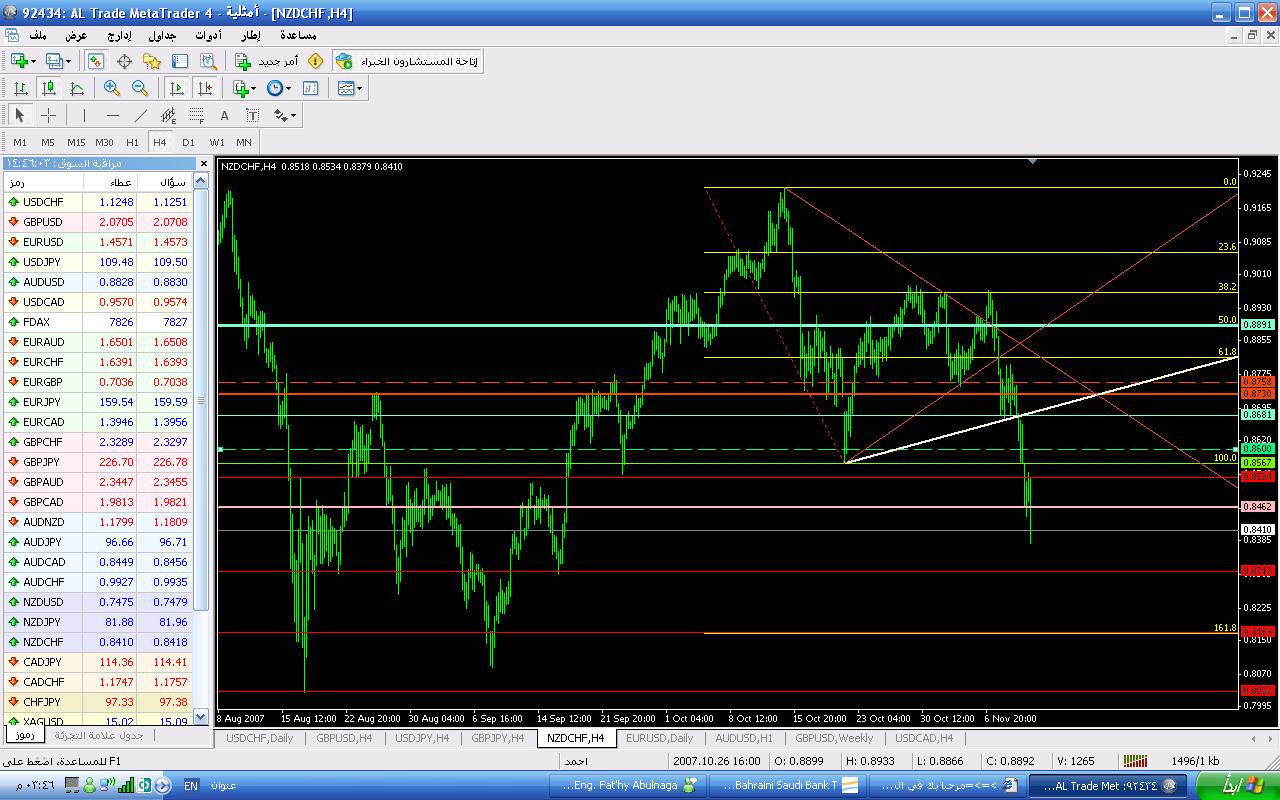Zoom out of the chart
Screen dimensions: 1280x800
pyautogui.click(x=140, y=88)
